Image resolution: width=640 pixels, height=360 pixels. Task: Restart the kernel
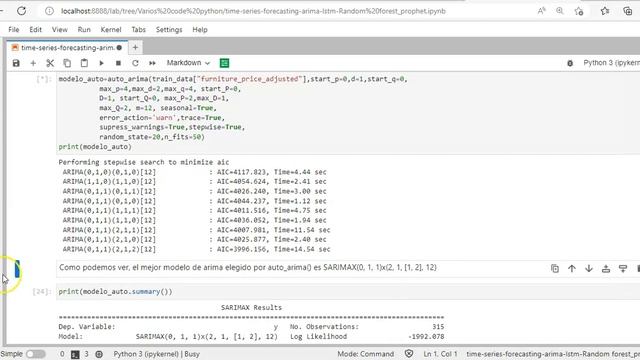135,63
